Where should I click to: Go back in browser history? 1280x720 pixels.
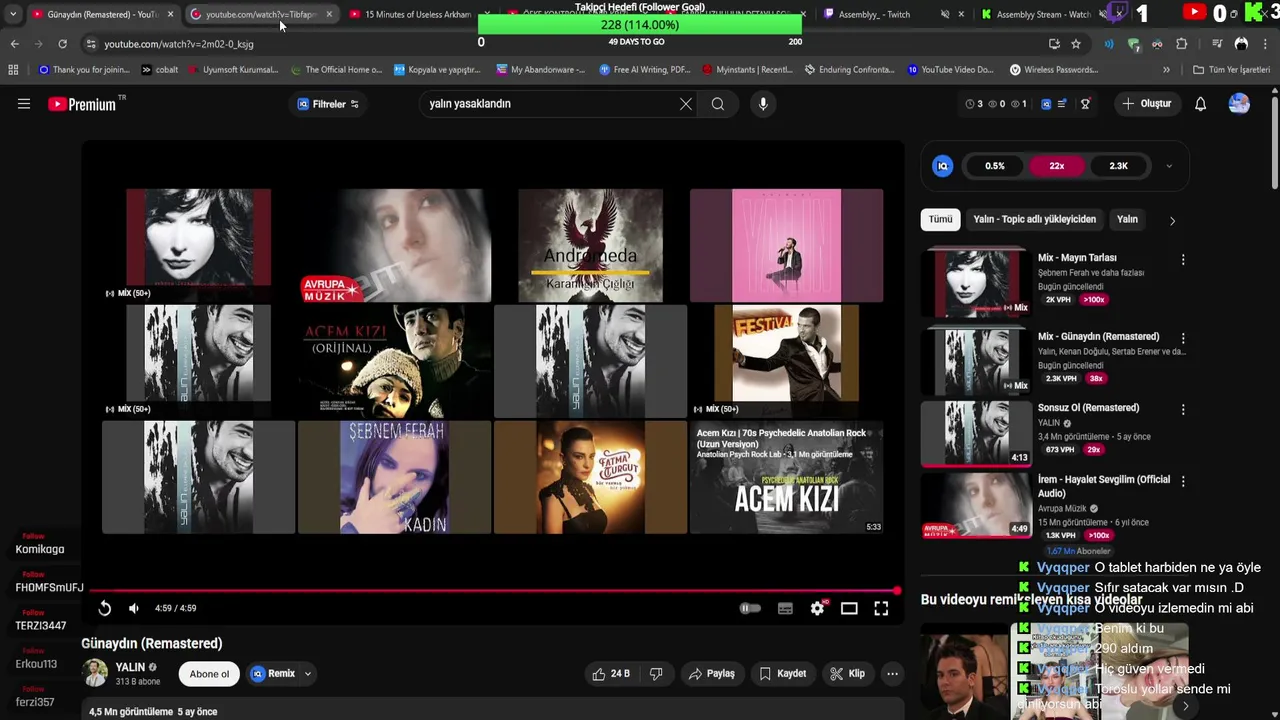[14, 44]
